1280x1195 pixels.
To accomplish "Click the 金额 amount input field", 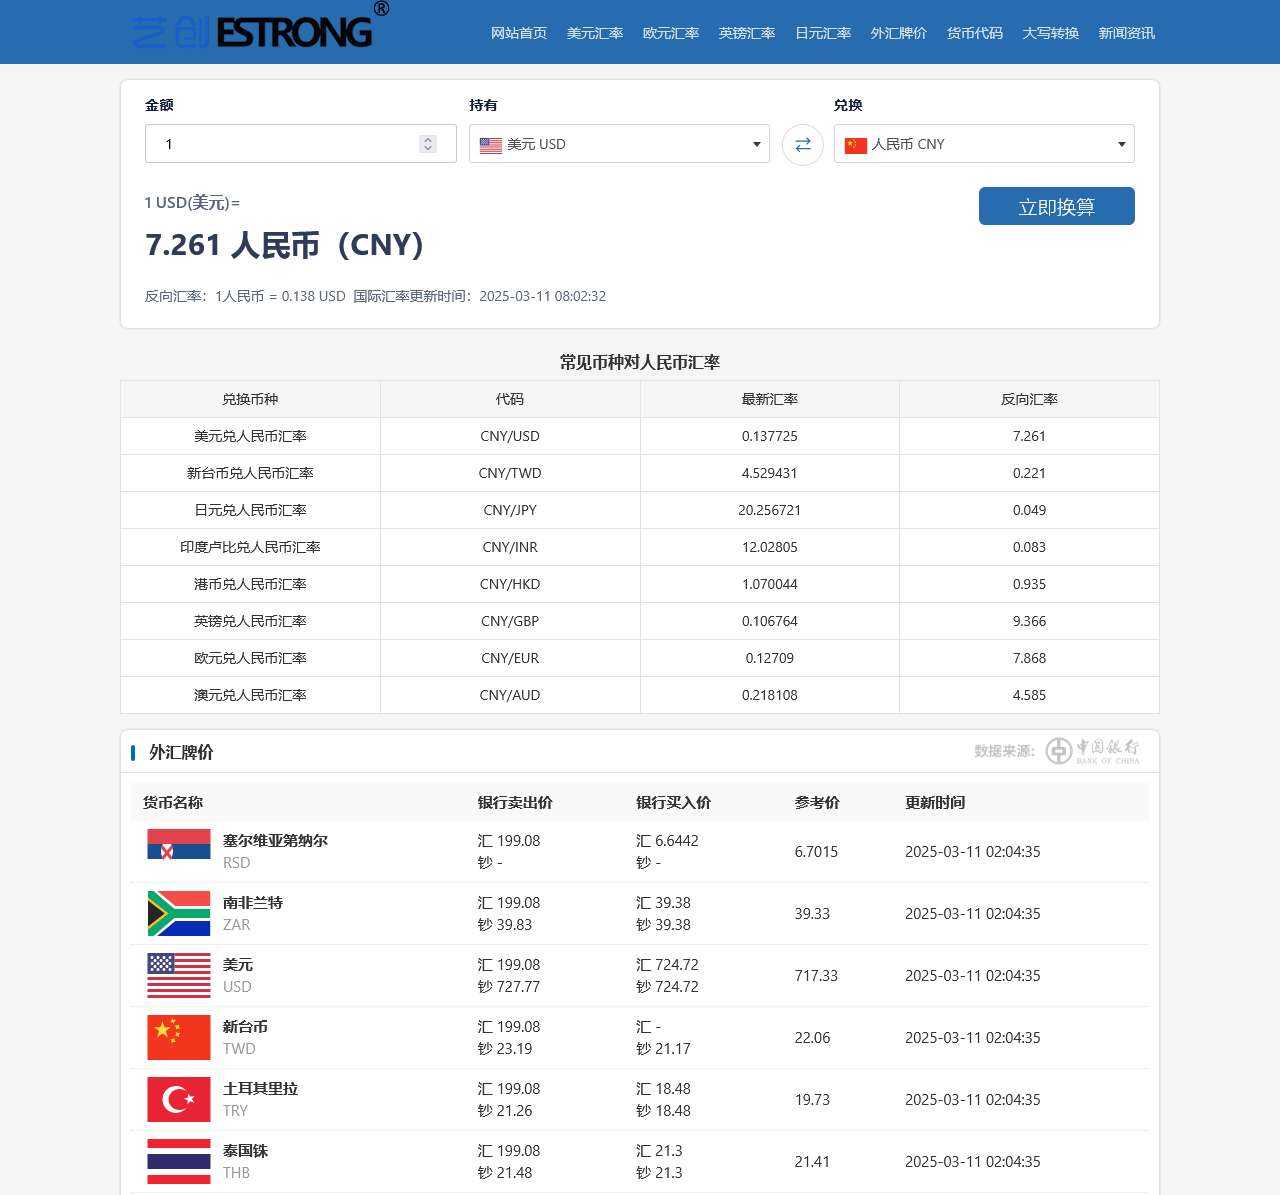I will pos(300,144).
